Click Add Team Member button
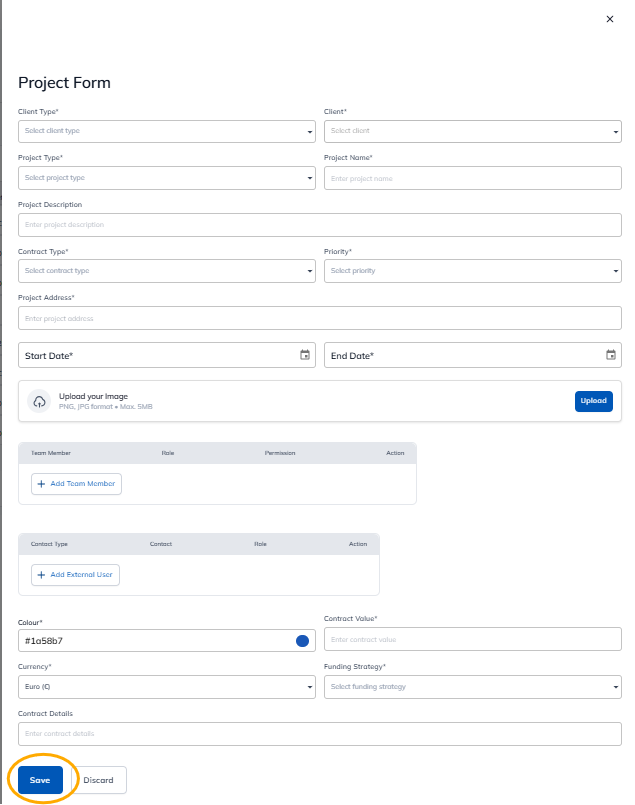The image size is (635, 805). click(76, 484)
